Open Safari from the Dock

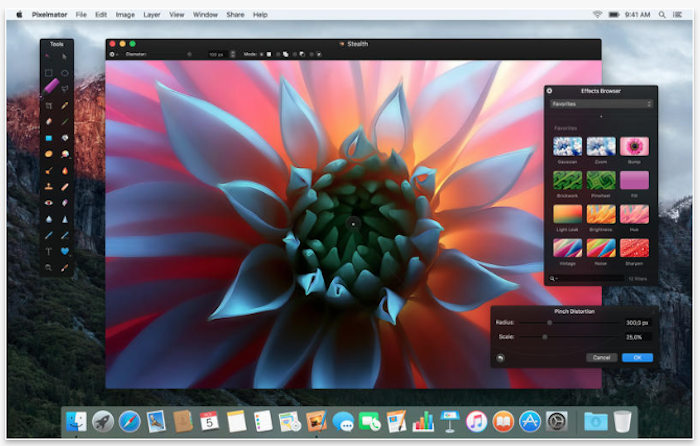pyautogui.click(x=129, y=421)
